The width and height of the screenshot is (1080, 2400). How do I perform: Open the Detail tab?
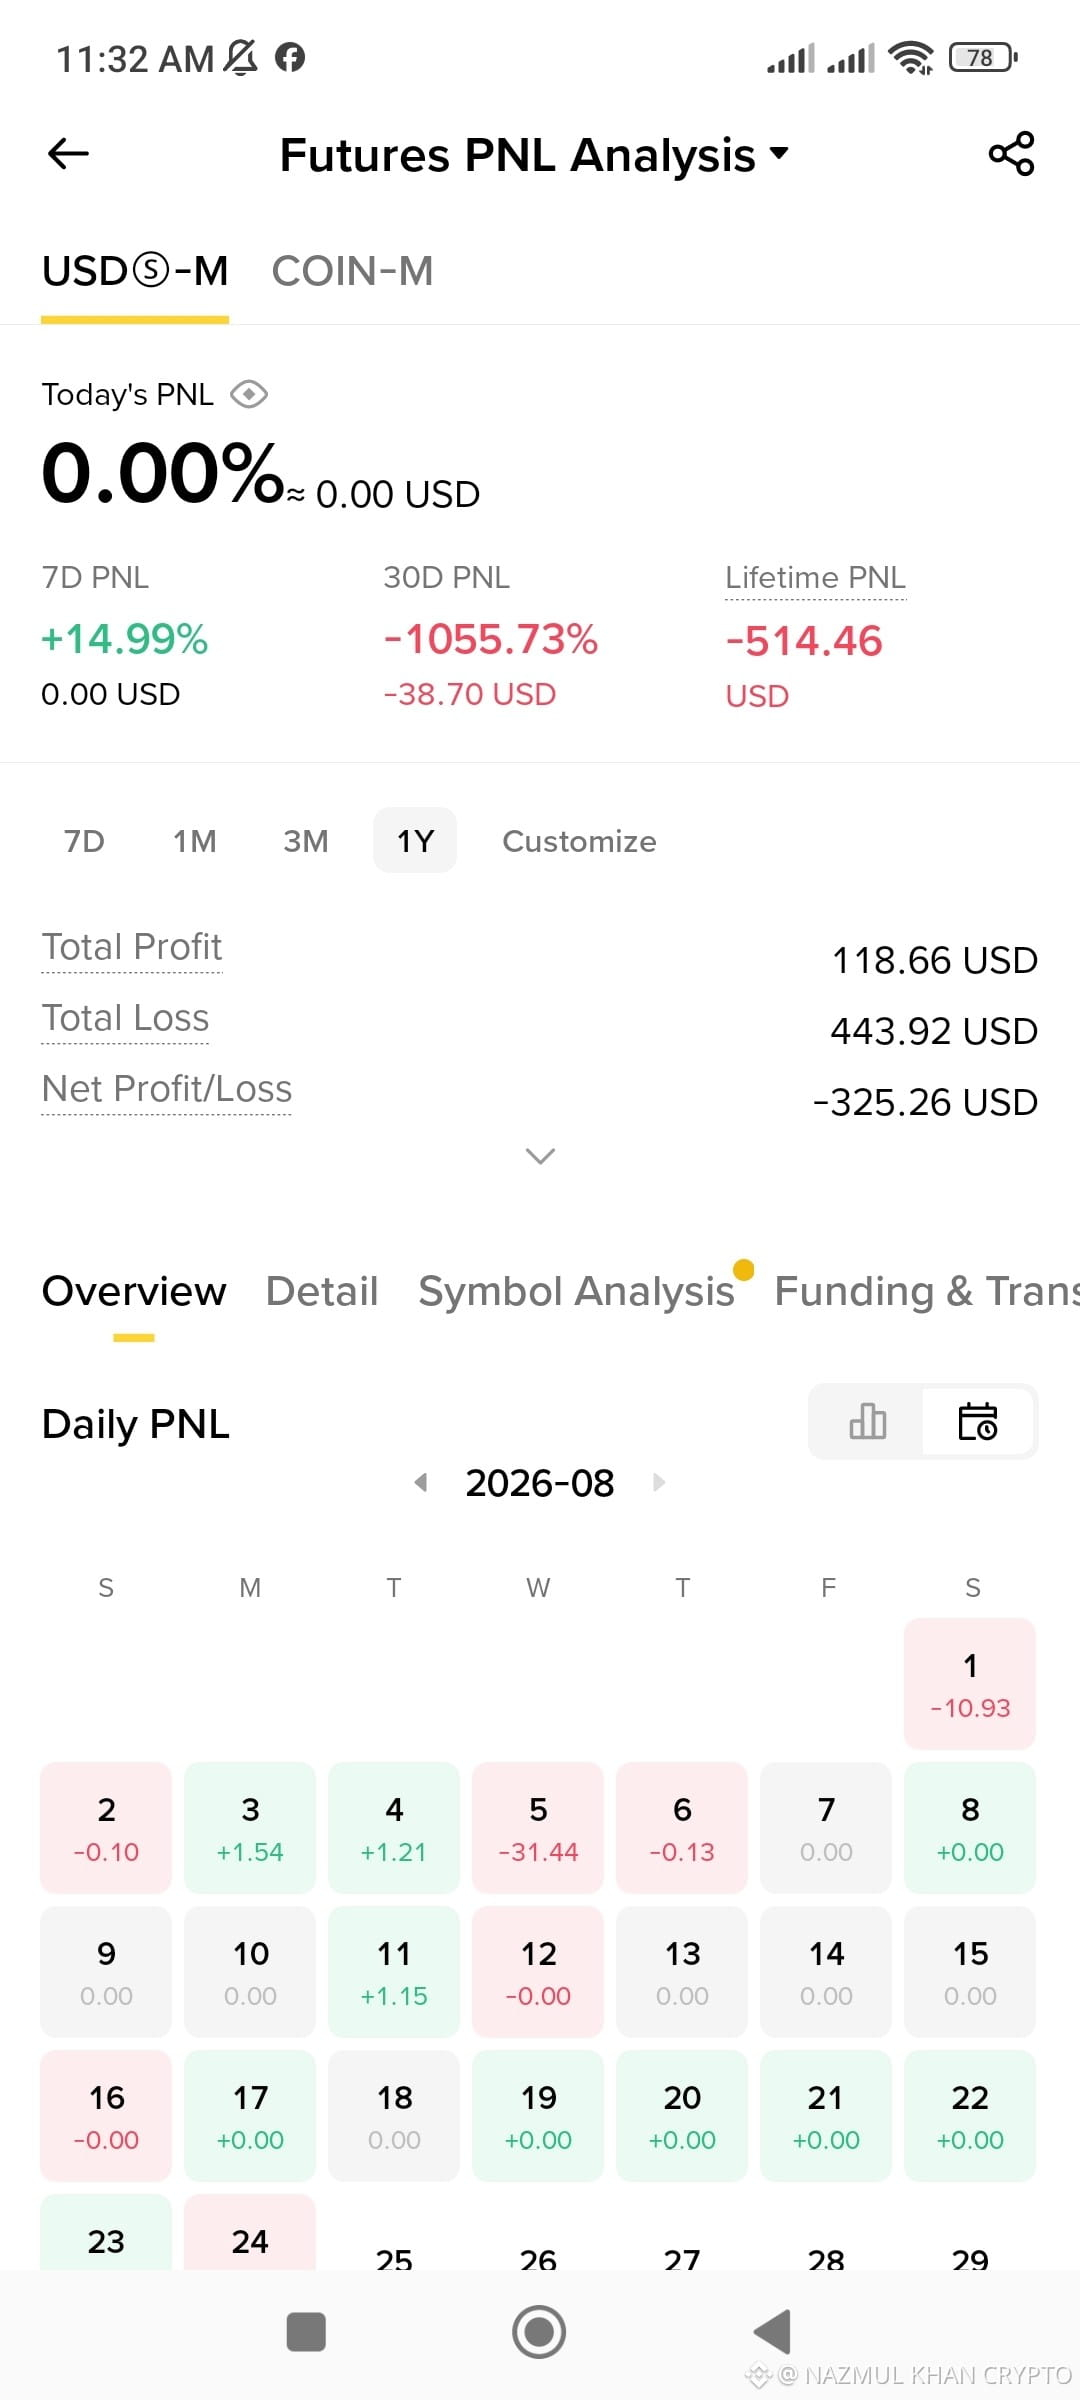(322, 1291)
